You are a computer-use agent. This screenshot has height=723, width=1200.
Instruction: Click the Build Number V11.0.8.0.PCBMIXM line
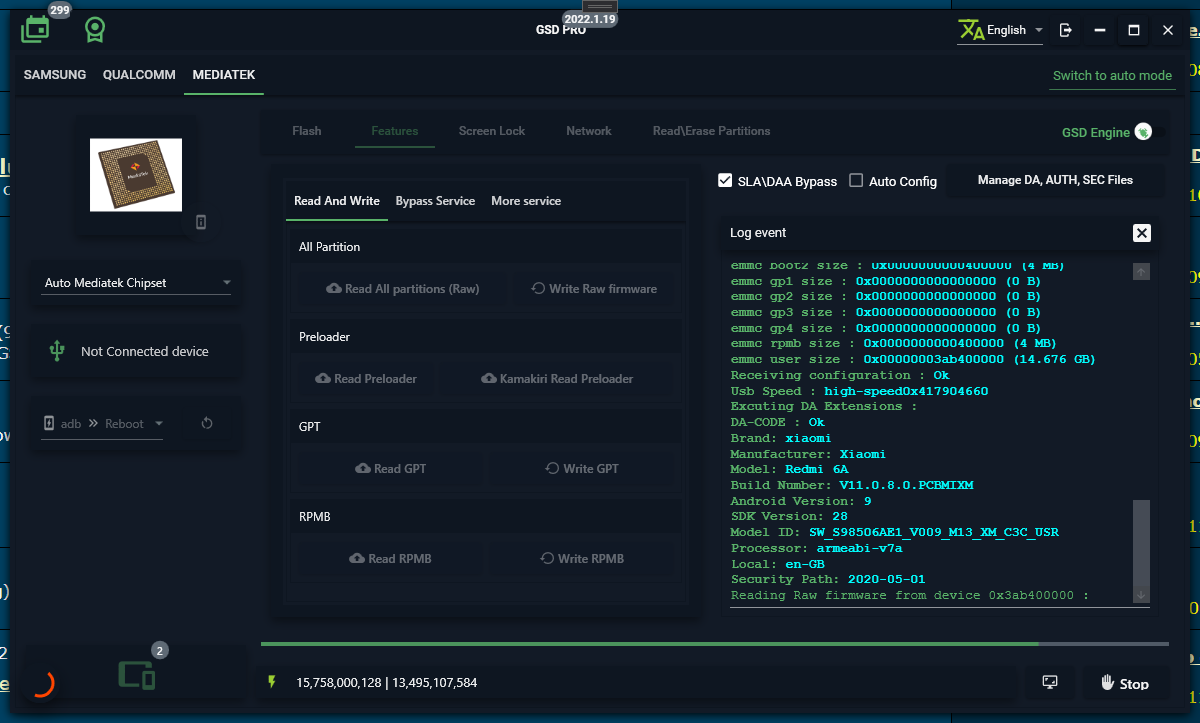tap(852, 485)
